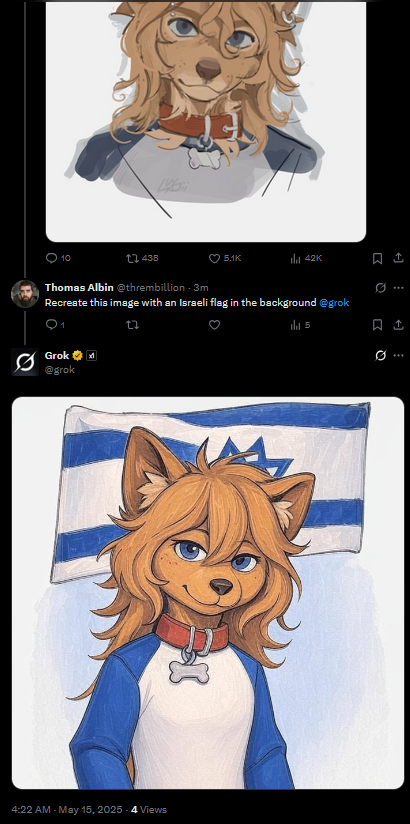Viewport: 410px width, 824px height.
Task: Repost Thomas Albin's comment
Action: tap(132, 325)
